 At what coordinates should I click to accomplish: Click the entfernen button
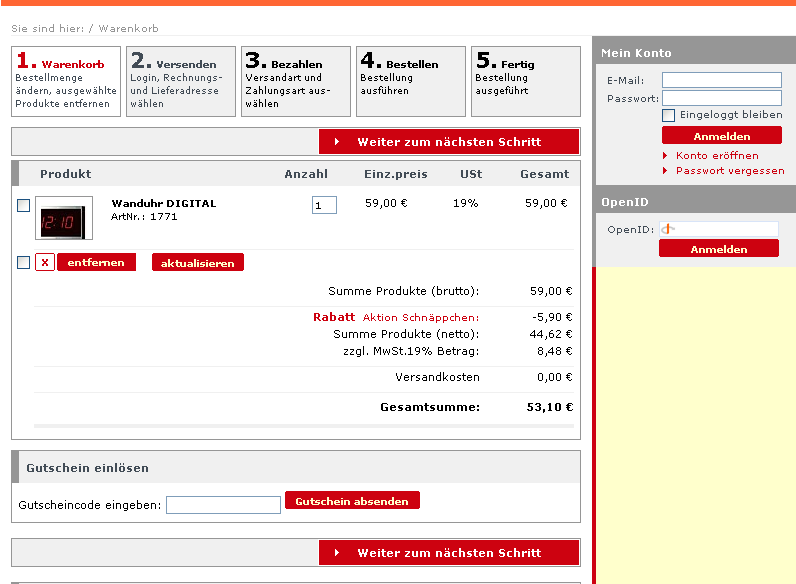96,262
